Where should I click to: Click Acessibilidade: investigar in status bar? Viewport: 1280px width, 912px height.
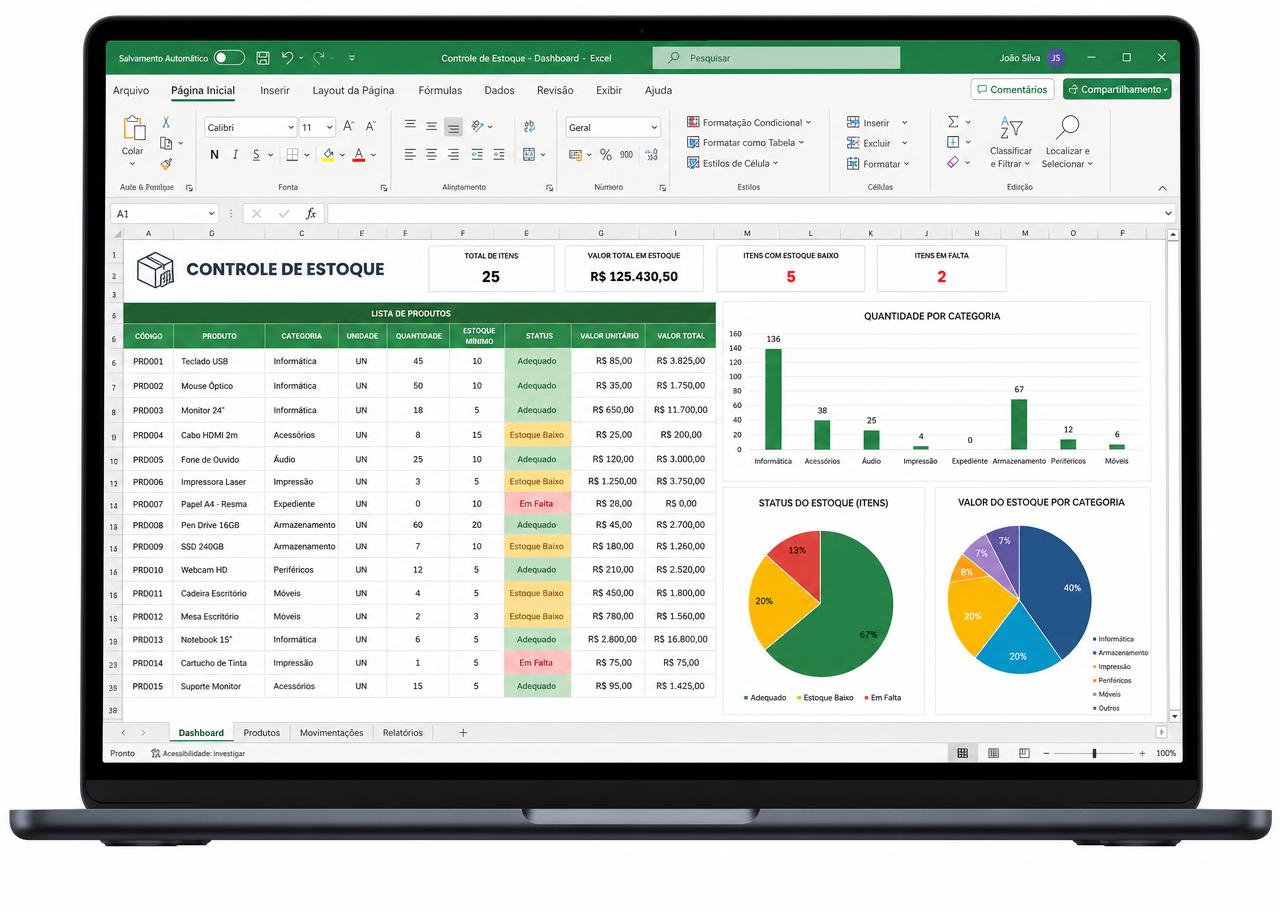pos(198,753)
